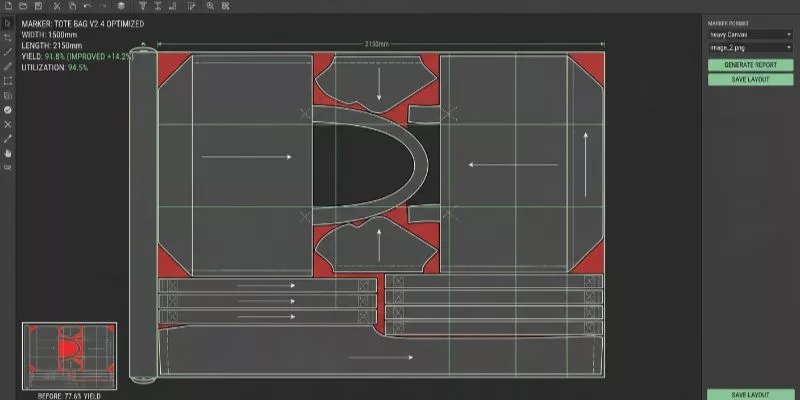This screenshot has height=400, width=800.
Task: Select the eyedropper tool
Action: coord(8,139)
